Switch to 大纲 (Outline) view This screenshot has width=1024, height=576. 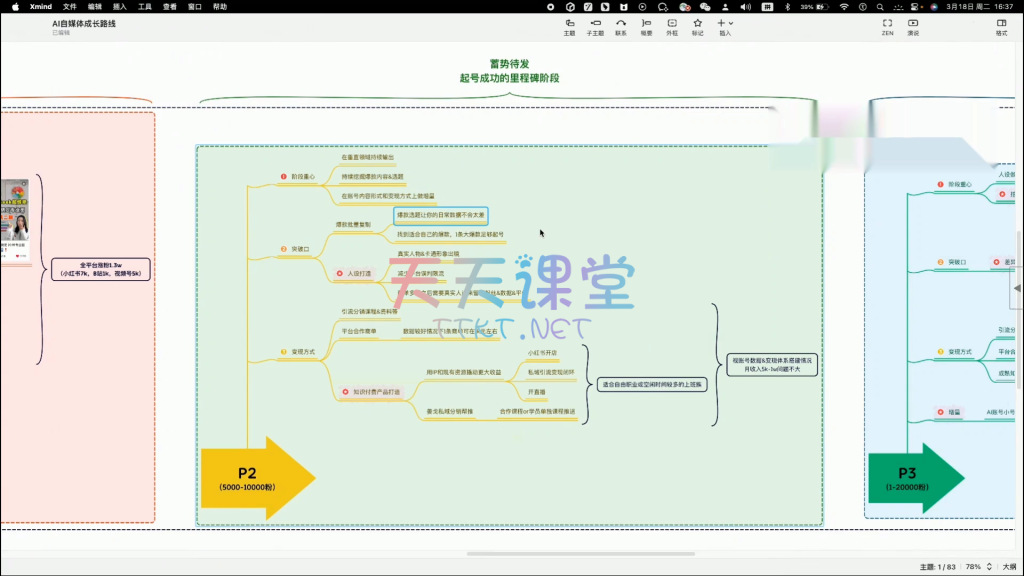pos(1009,567)
